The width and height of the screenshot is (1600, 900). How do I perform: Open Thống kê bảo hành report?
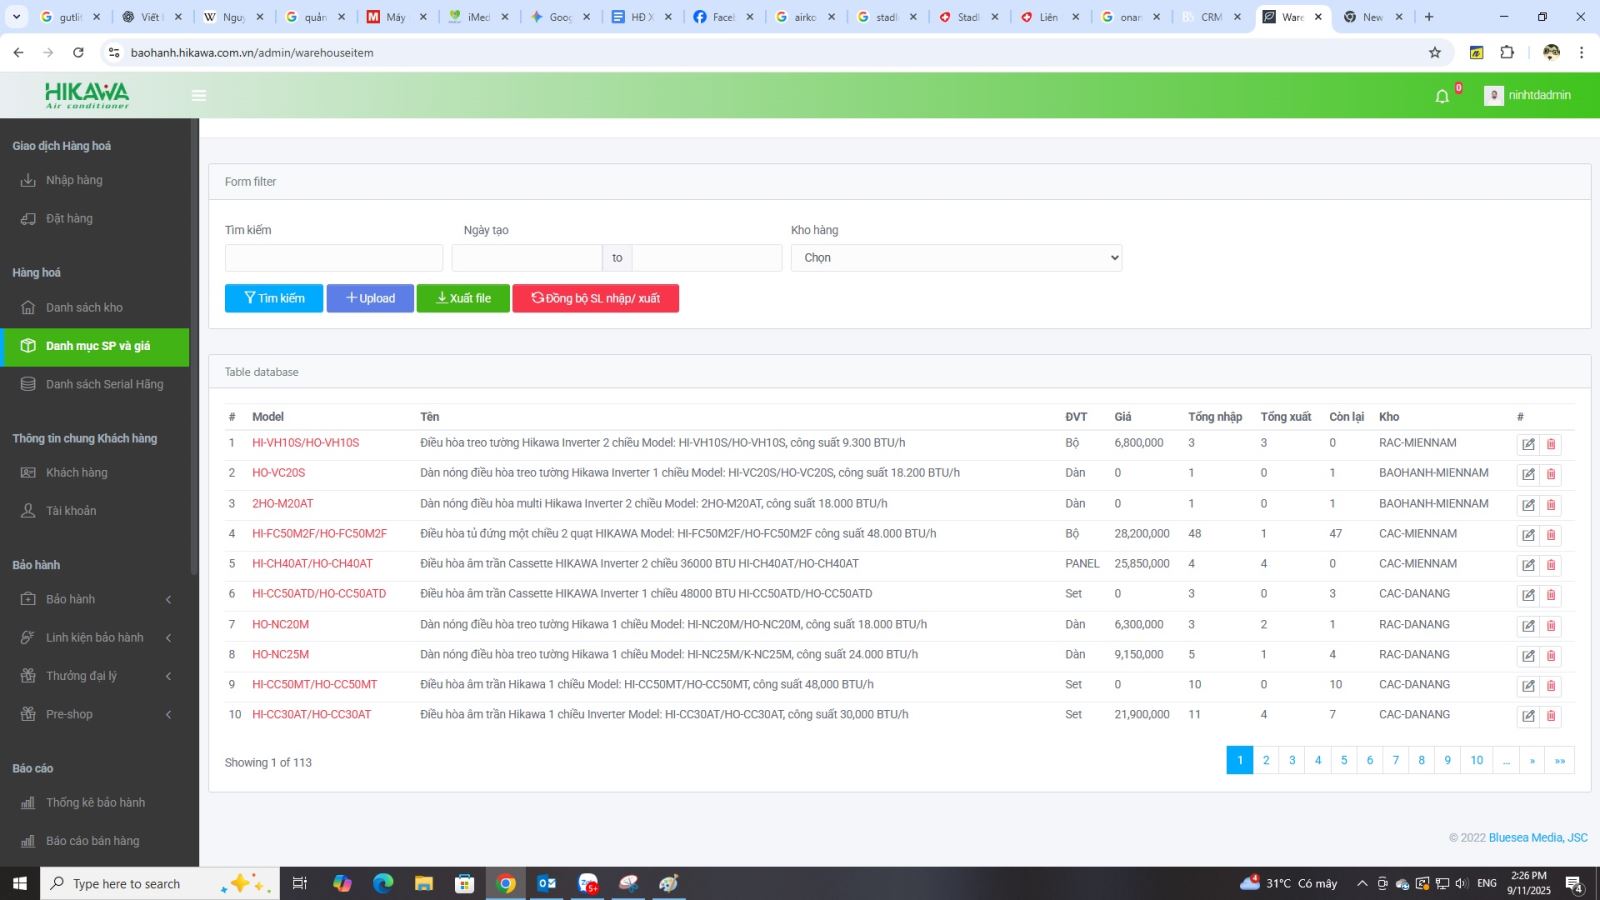(94, 803)
